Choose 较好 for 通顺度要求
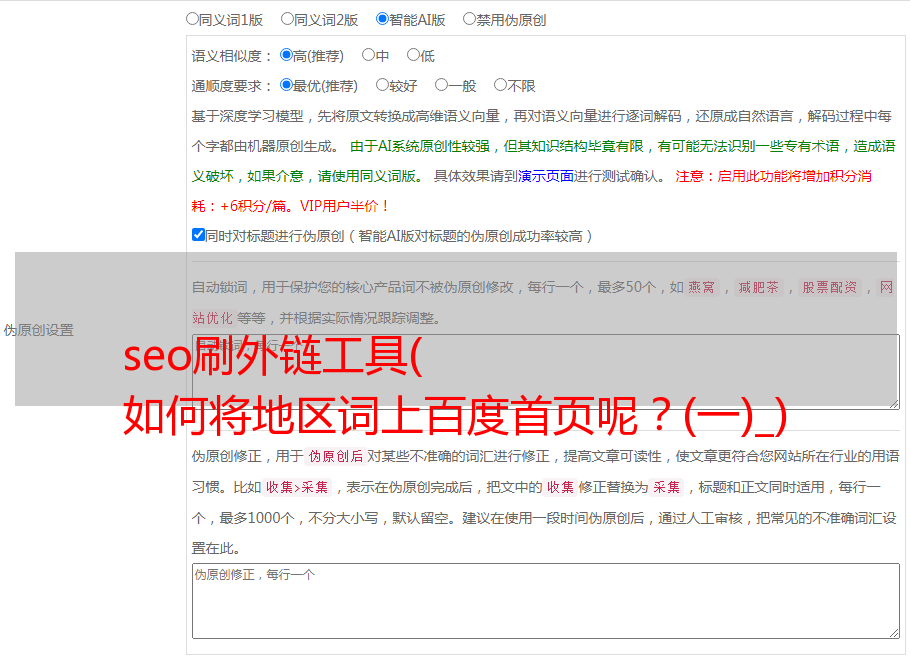Screen dimensions: 911x658 pos(382,85)
